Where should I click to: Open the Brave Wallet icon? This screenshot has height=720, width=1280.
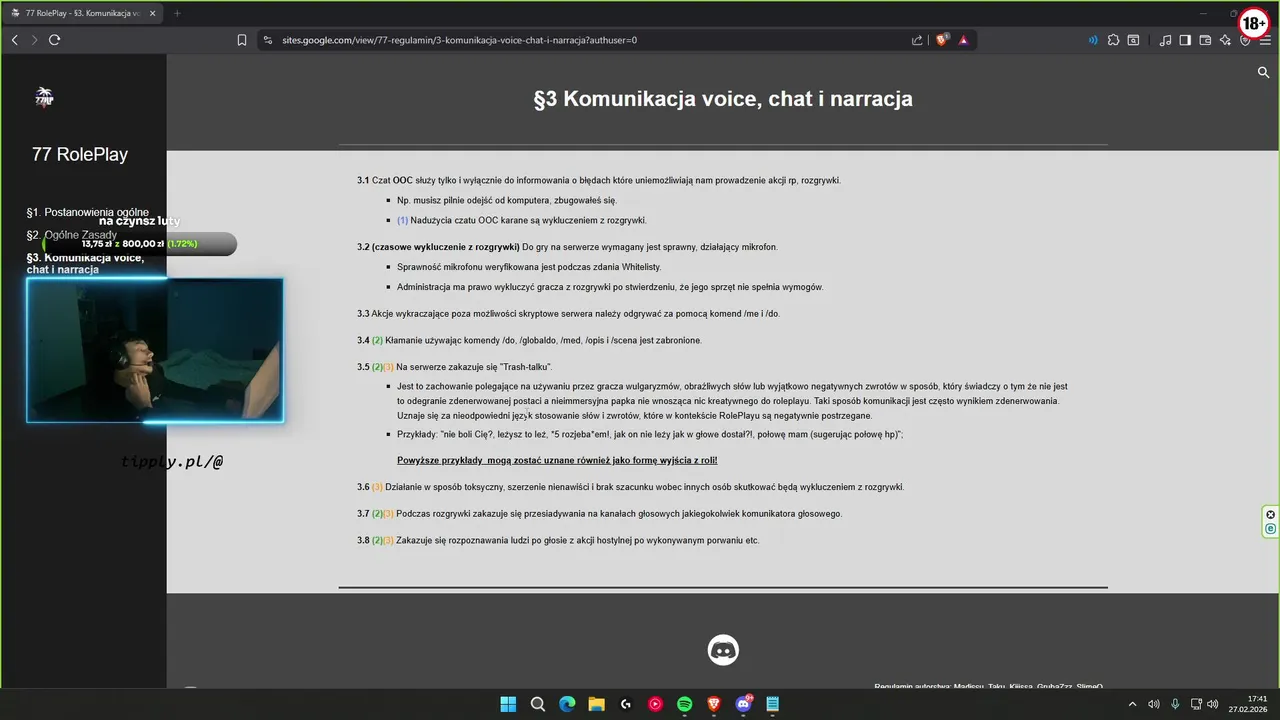1205,40
